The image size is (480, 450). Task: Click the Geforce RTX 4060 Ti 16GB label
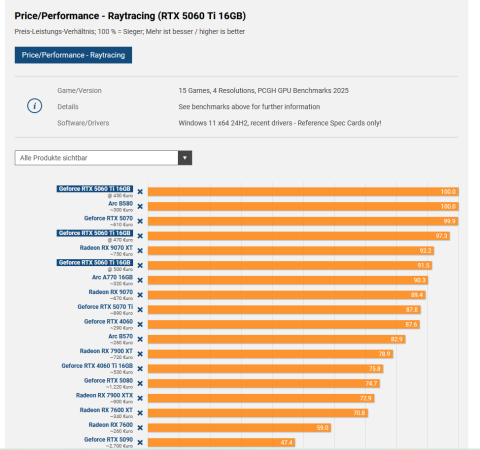[97, 366]
